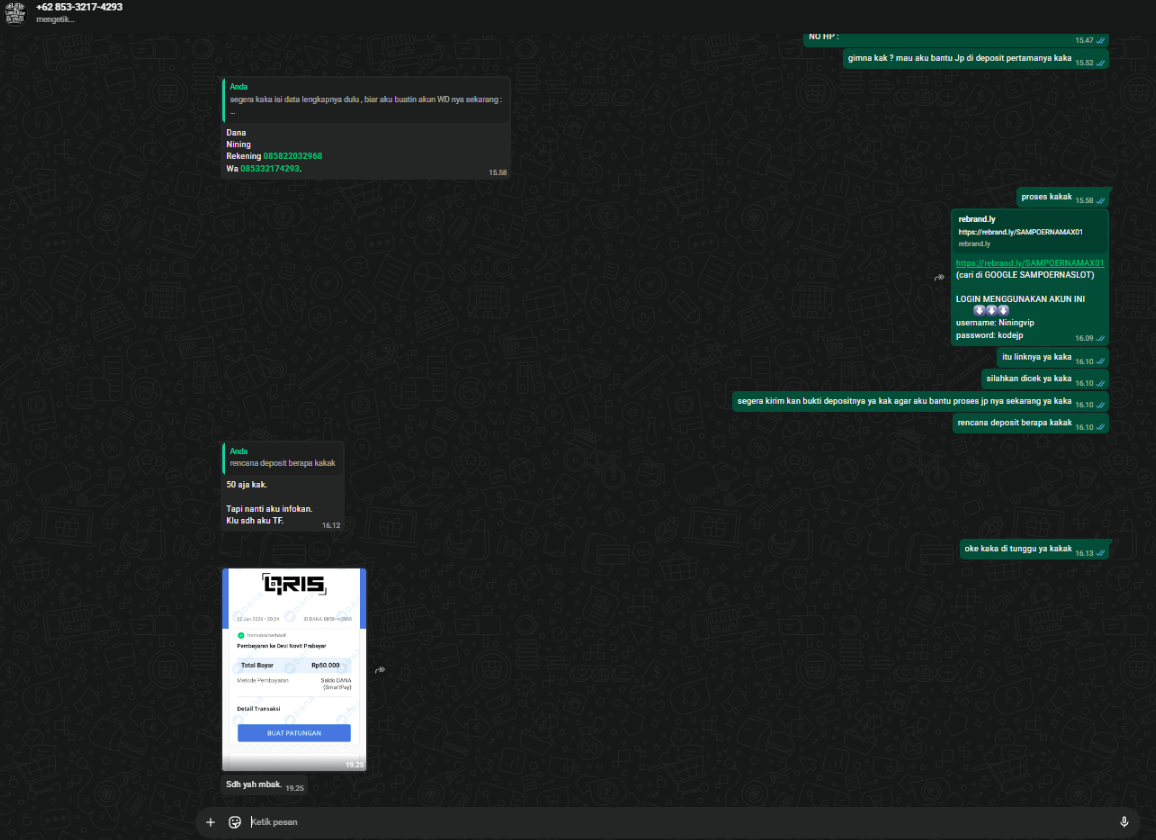Click "Klu sdh aku TF." text
Screen dimensions: 1156x840
coord(254,521)
